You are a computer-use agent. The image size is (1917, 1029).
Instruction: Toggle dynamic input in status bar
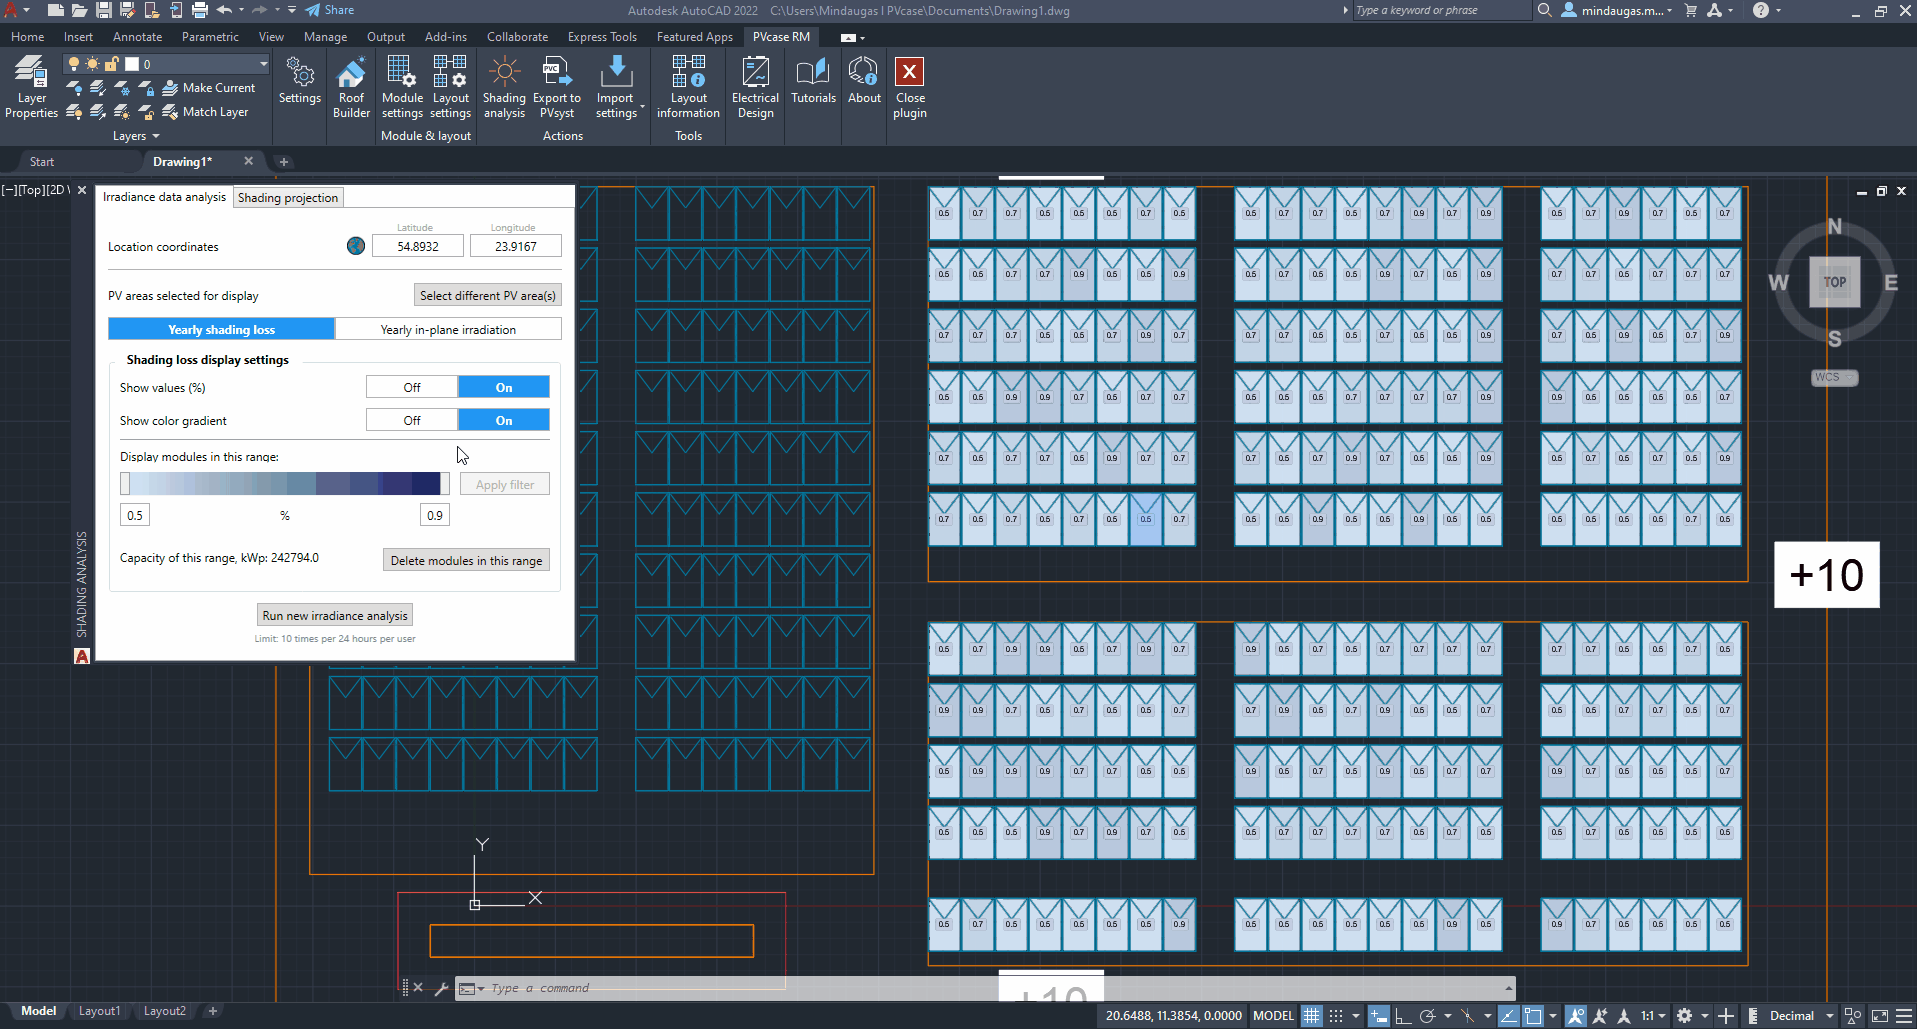point(1379,1016)
